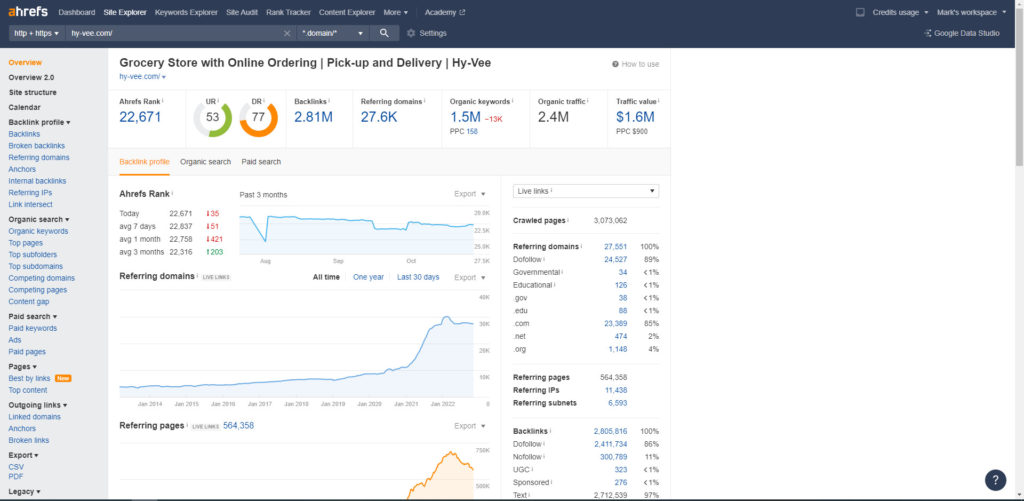Click the 1.5M organic keywords value
Image resolution: width=1024 pixels, height=501 pixels.
click(464, 117)
